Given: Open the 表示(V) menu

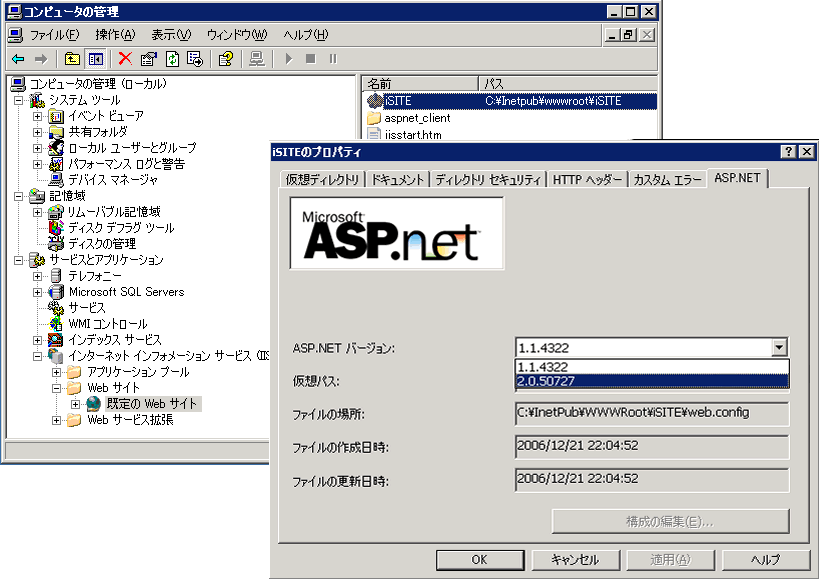Looking at the screenshot, I should [x=171, y=35].
